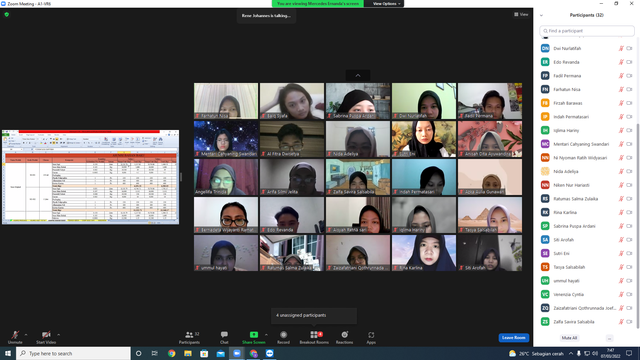
Task: Open the Reactions menu
Action: [344, 337]
